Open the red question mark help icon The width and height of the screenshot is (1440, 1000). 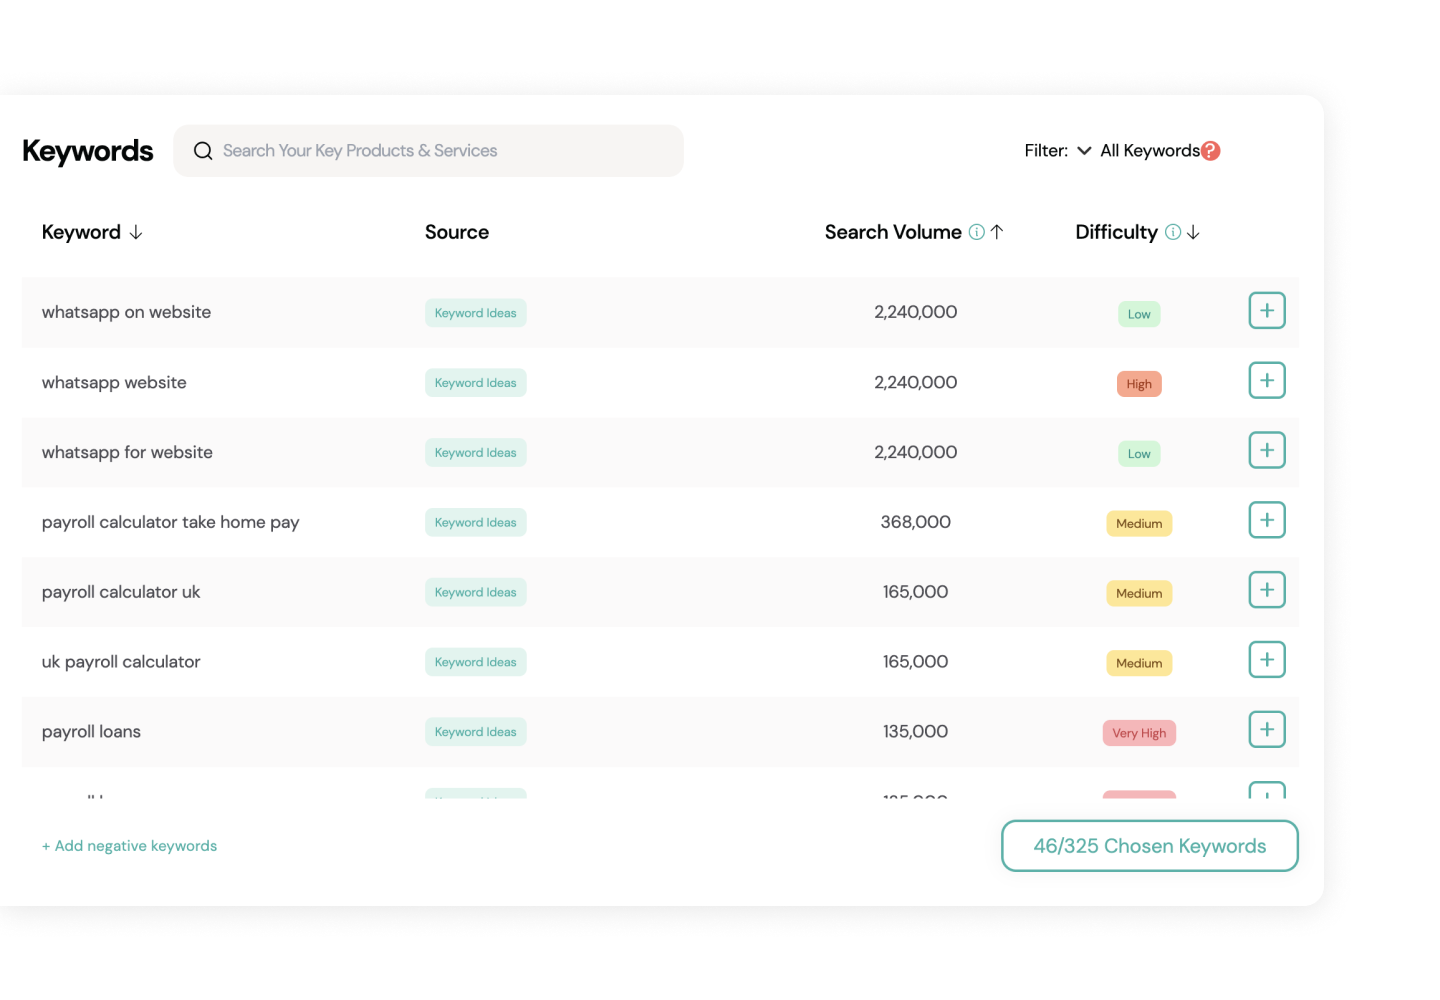1211,150
